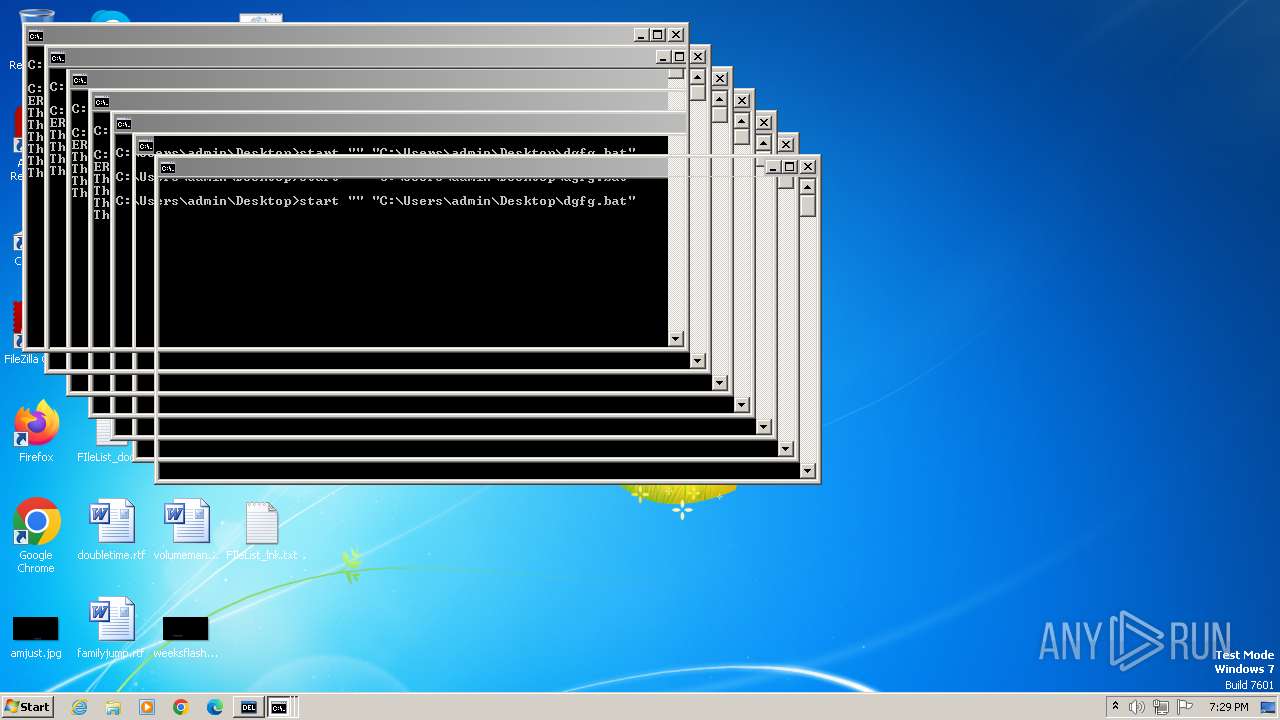The width and height of the screenshot is (1280, 720).
Task: Select the amjust.jpg image file
Action: (36, 636)
